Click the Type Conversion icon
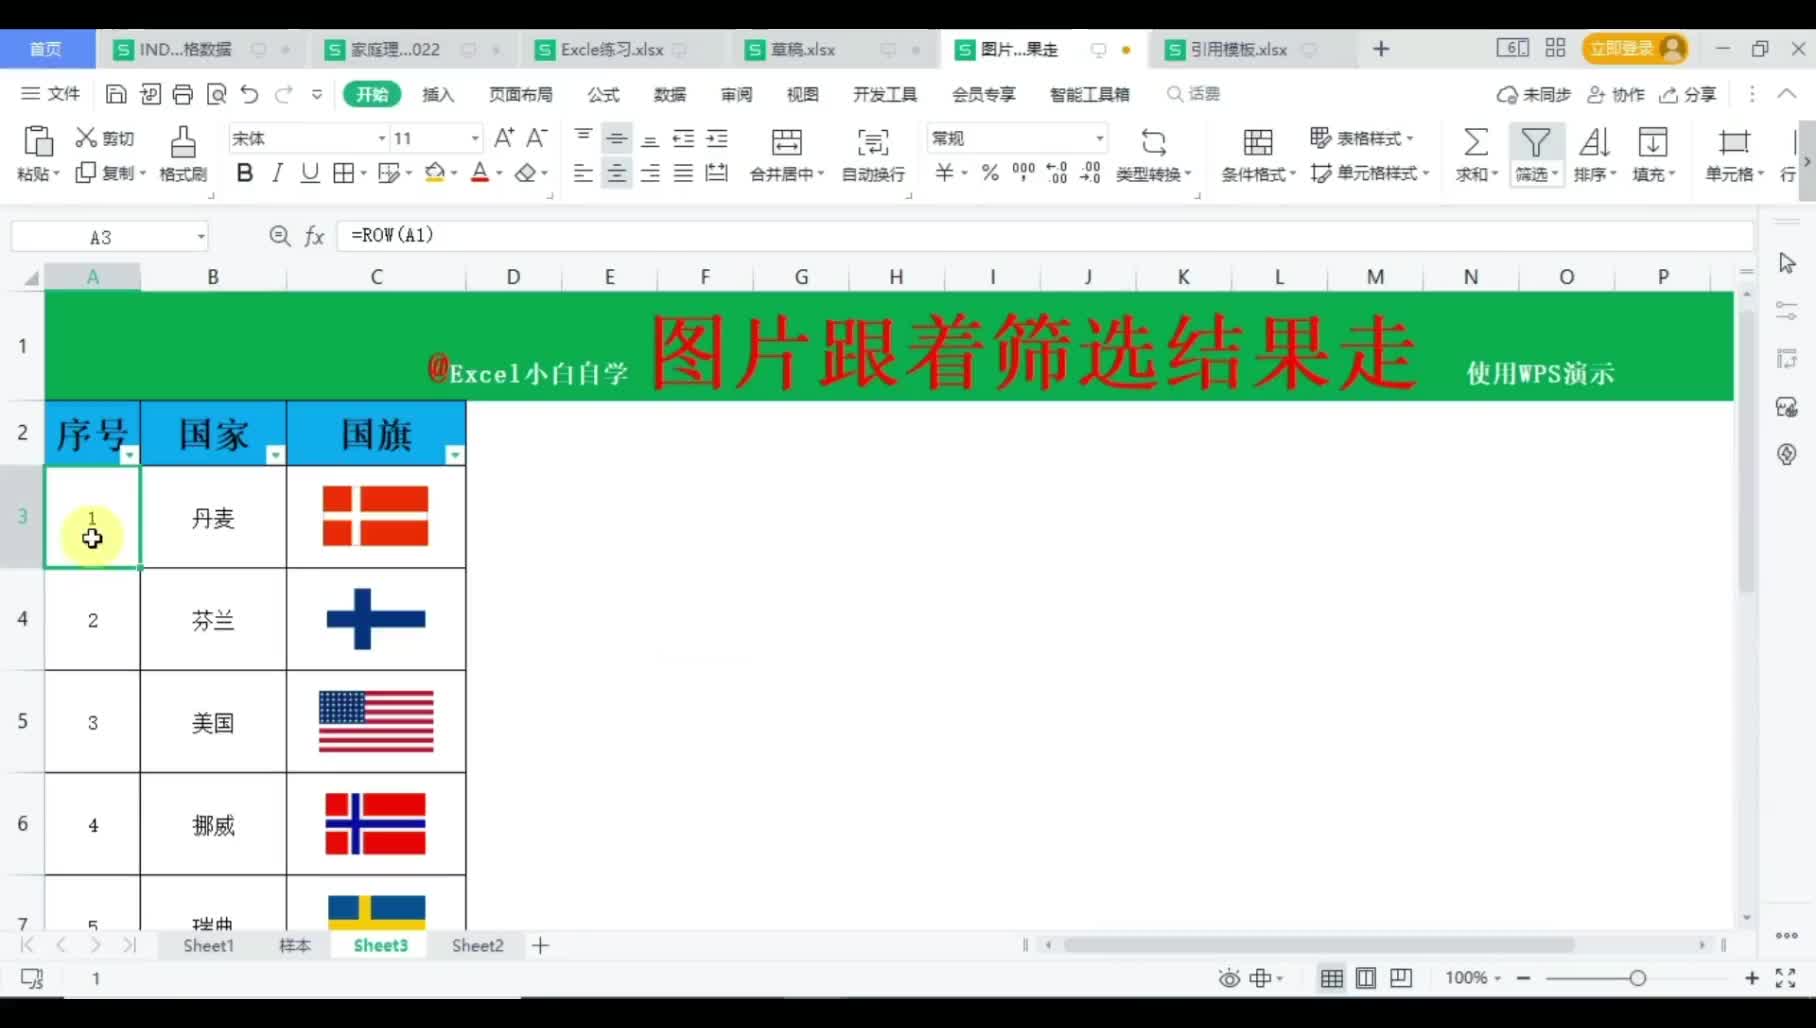1816x1028 pixels. click(x=1153, y=141)
